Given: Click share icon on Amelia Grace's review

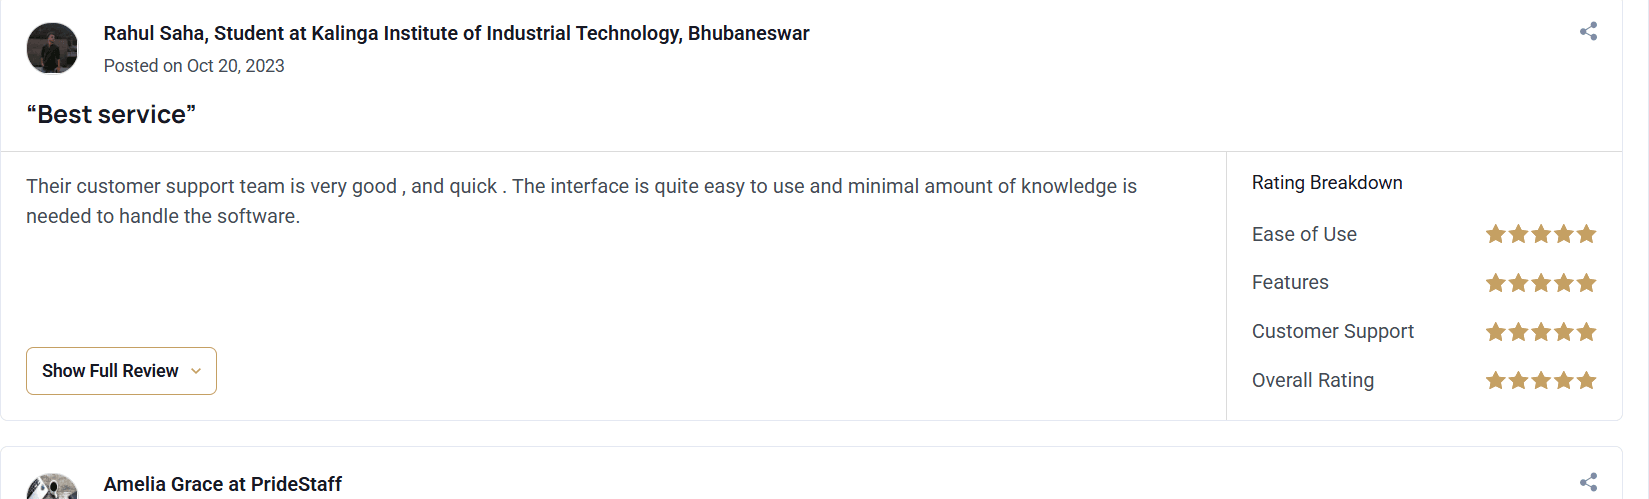Looking at the screenshot, I should (x=1588, y=482).
